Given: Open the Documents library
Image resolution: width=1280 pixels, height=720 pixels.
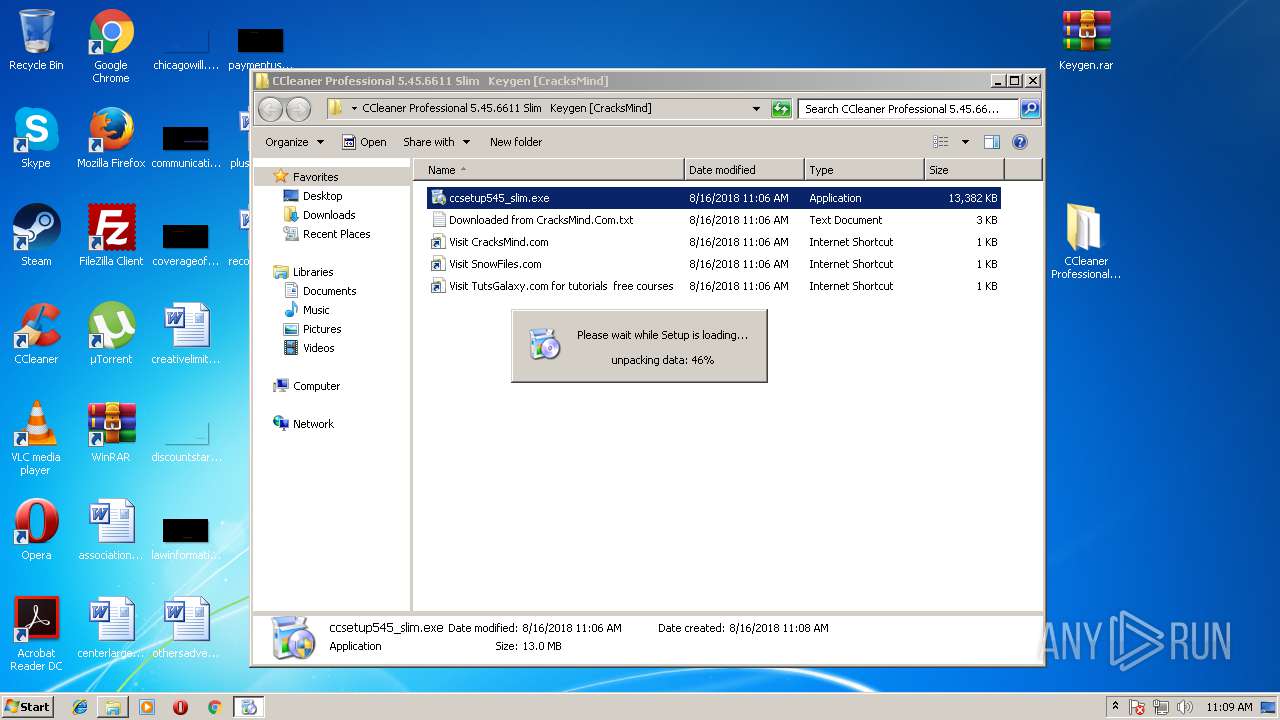Looking at the screenshot, I should 329,291.
